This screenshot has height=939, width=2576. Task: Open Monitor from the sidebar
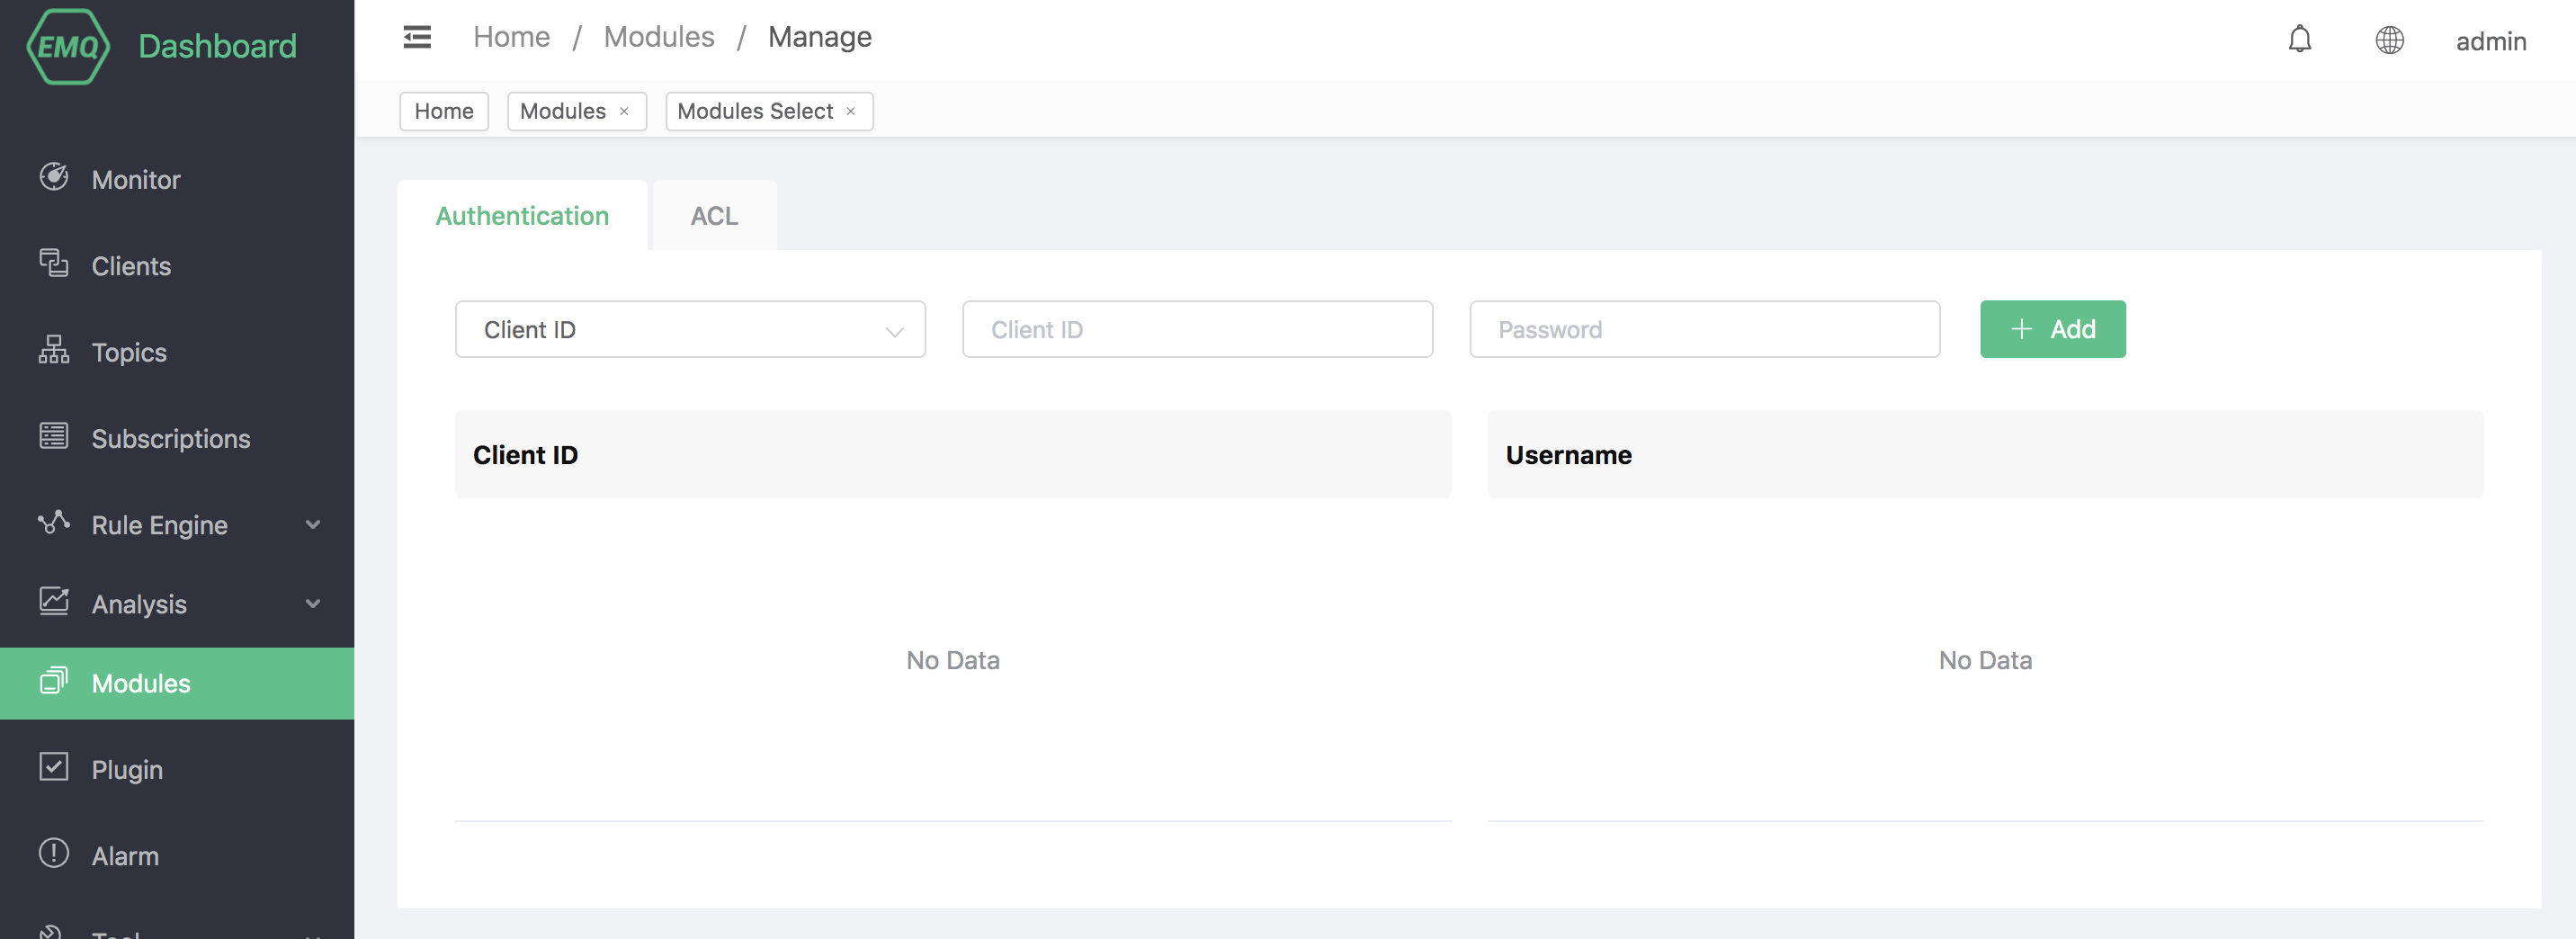click(x=135, y=180)
